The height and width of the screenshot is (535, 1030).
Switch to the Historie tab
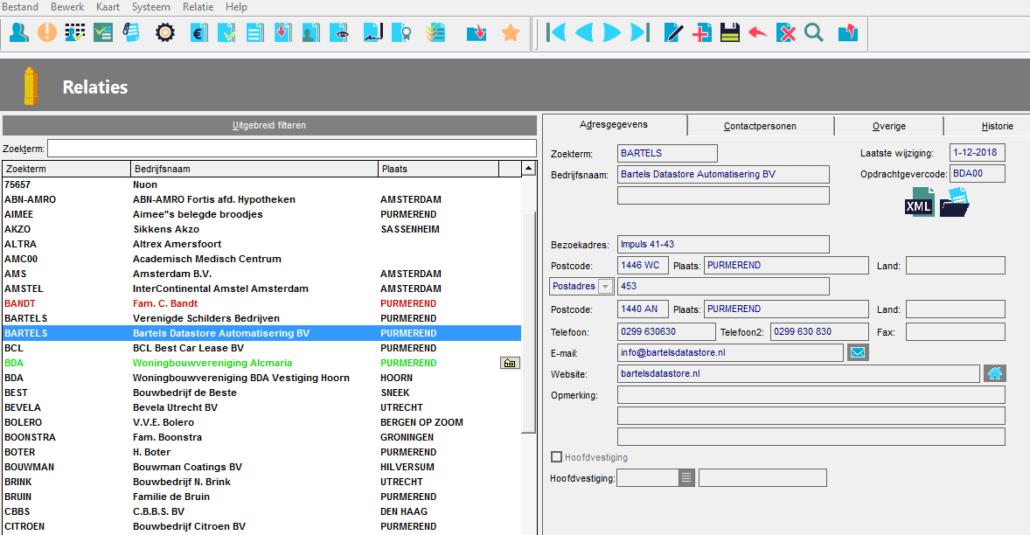996,126
